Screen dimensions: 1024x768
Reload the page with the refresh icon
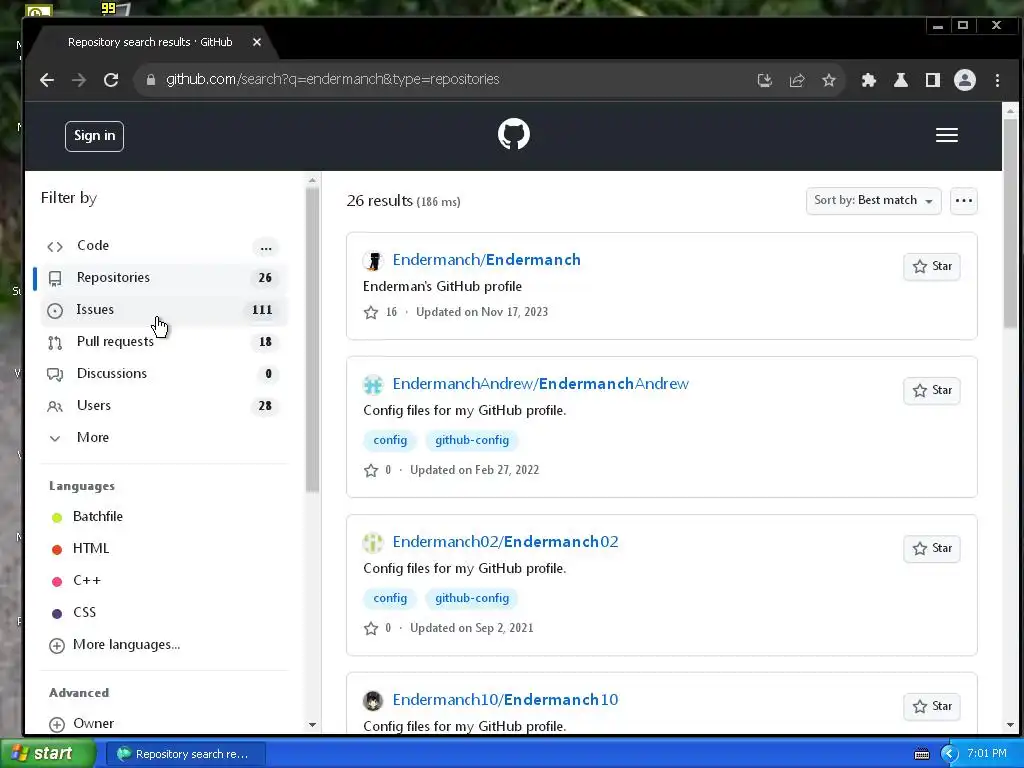tap(111, 80)
